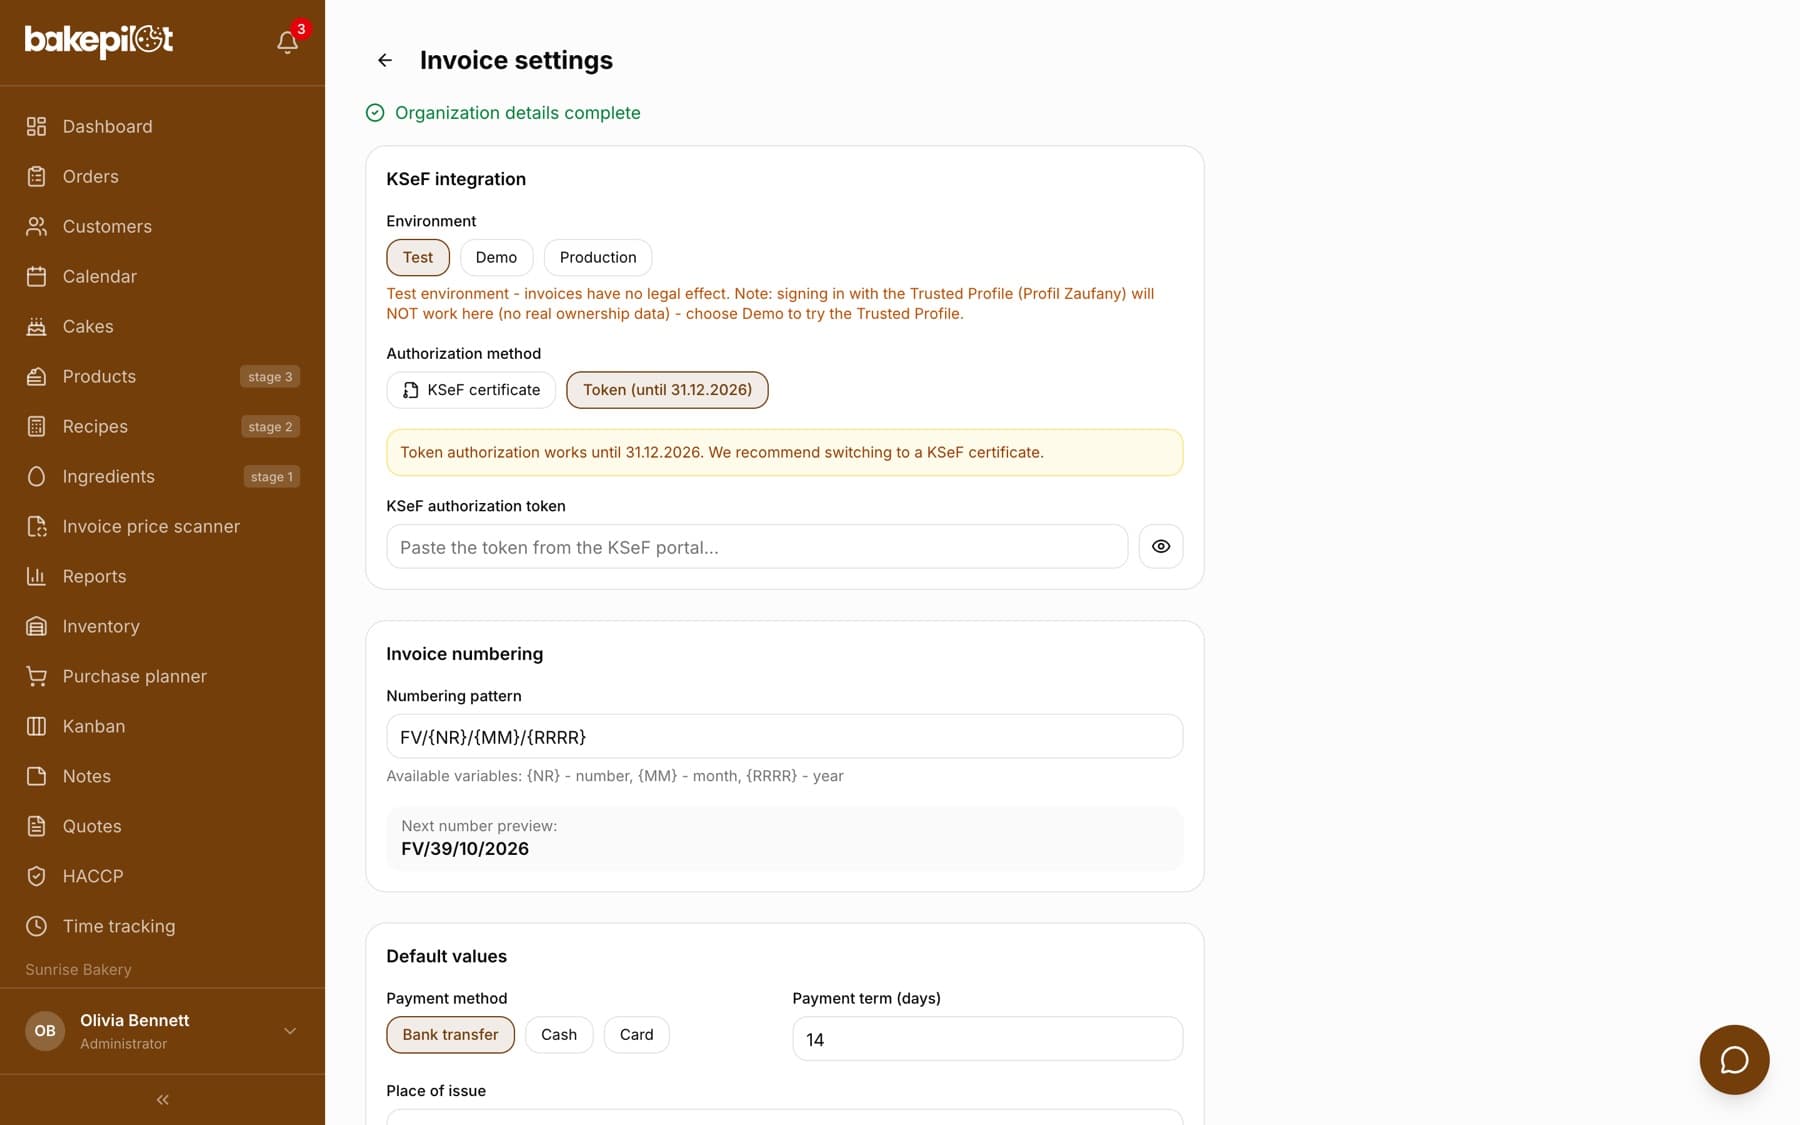1800x1125 pixels.
Task: Select the Production environment option
Action: pyautogui.click(x=598, y=257)
